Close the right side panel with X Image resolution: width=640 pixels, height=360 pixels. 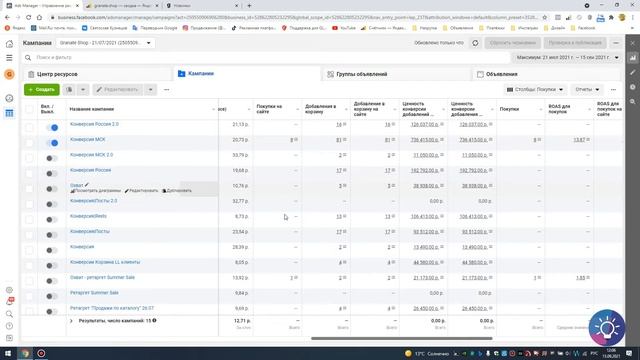(633, 43)
